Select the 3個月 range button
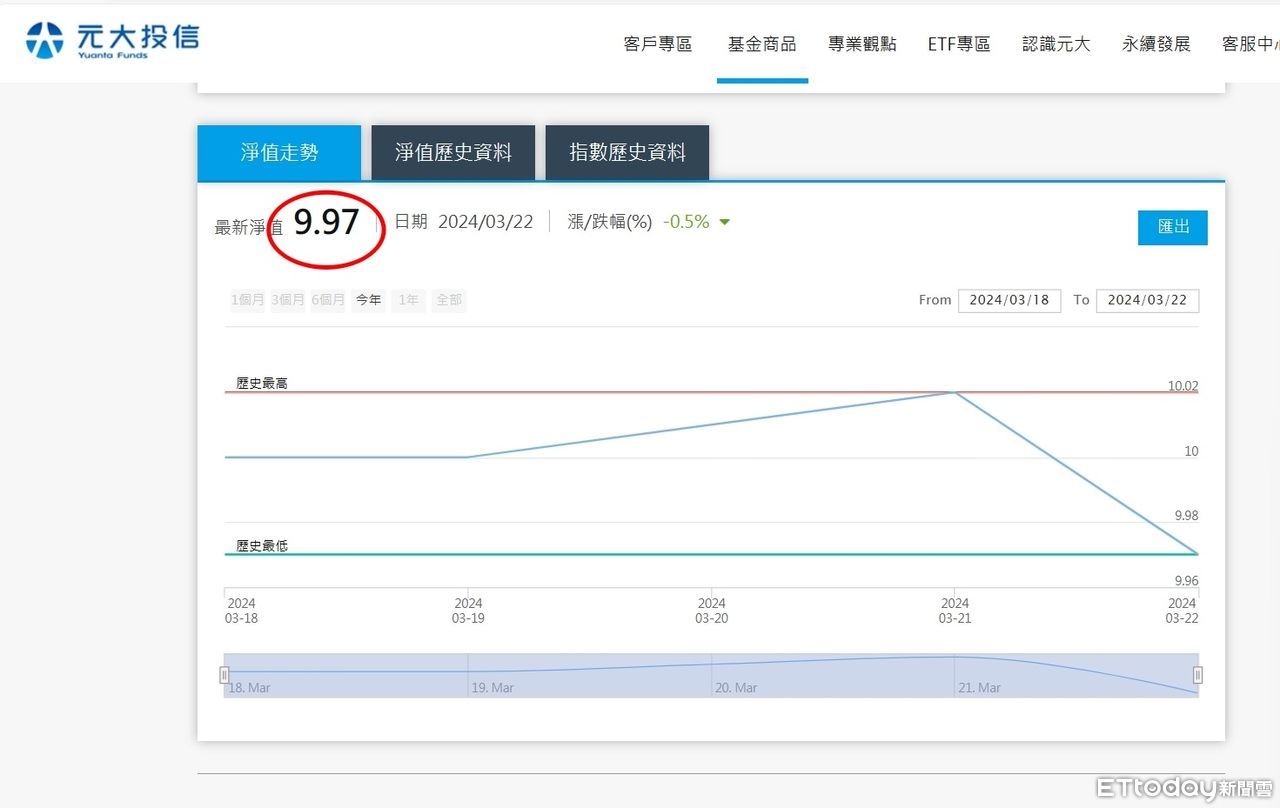 pos(288,300)
